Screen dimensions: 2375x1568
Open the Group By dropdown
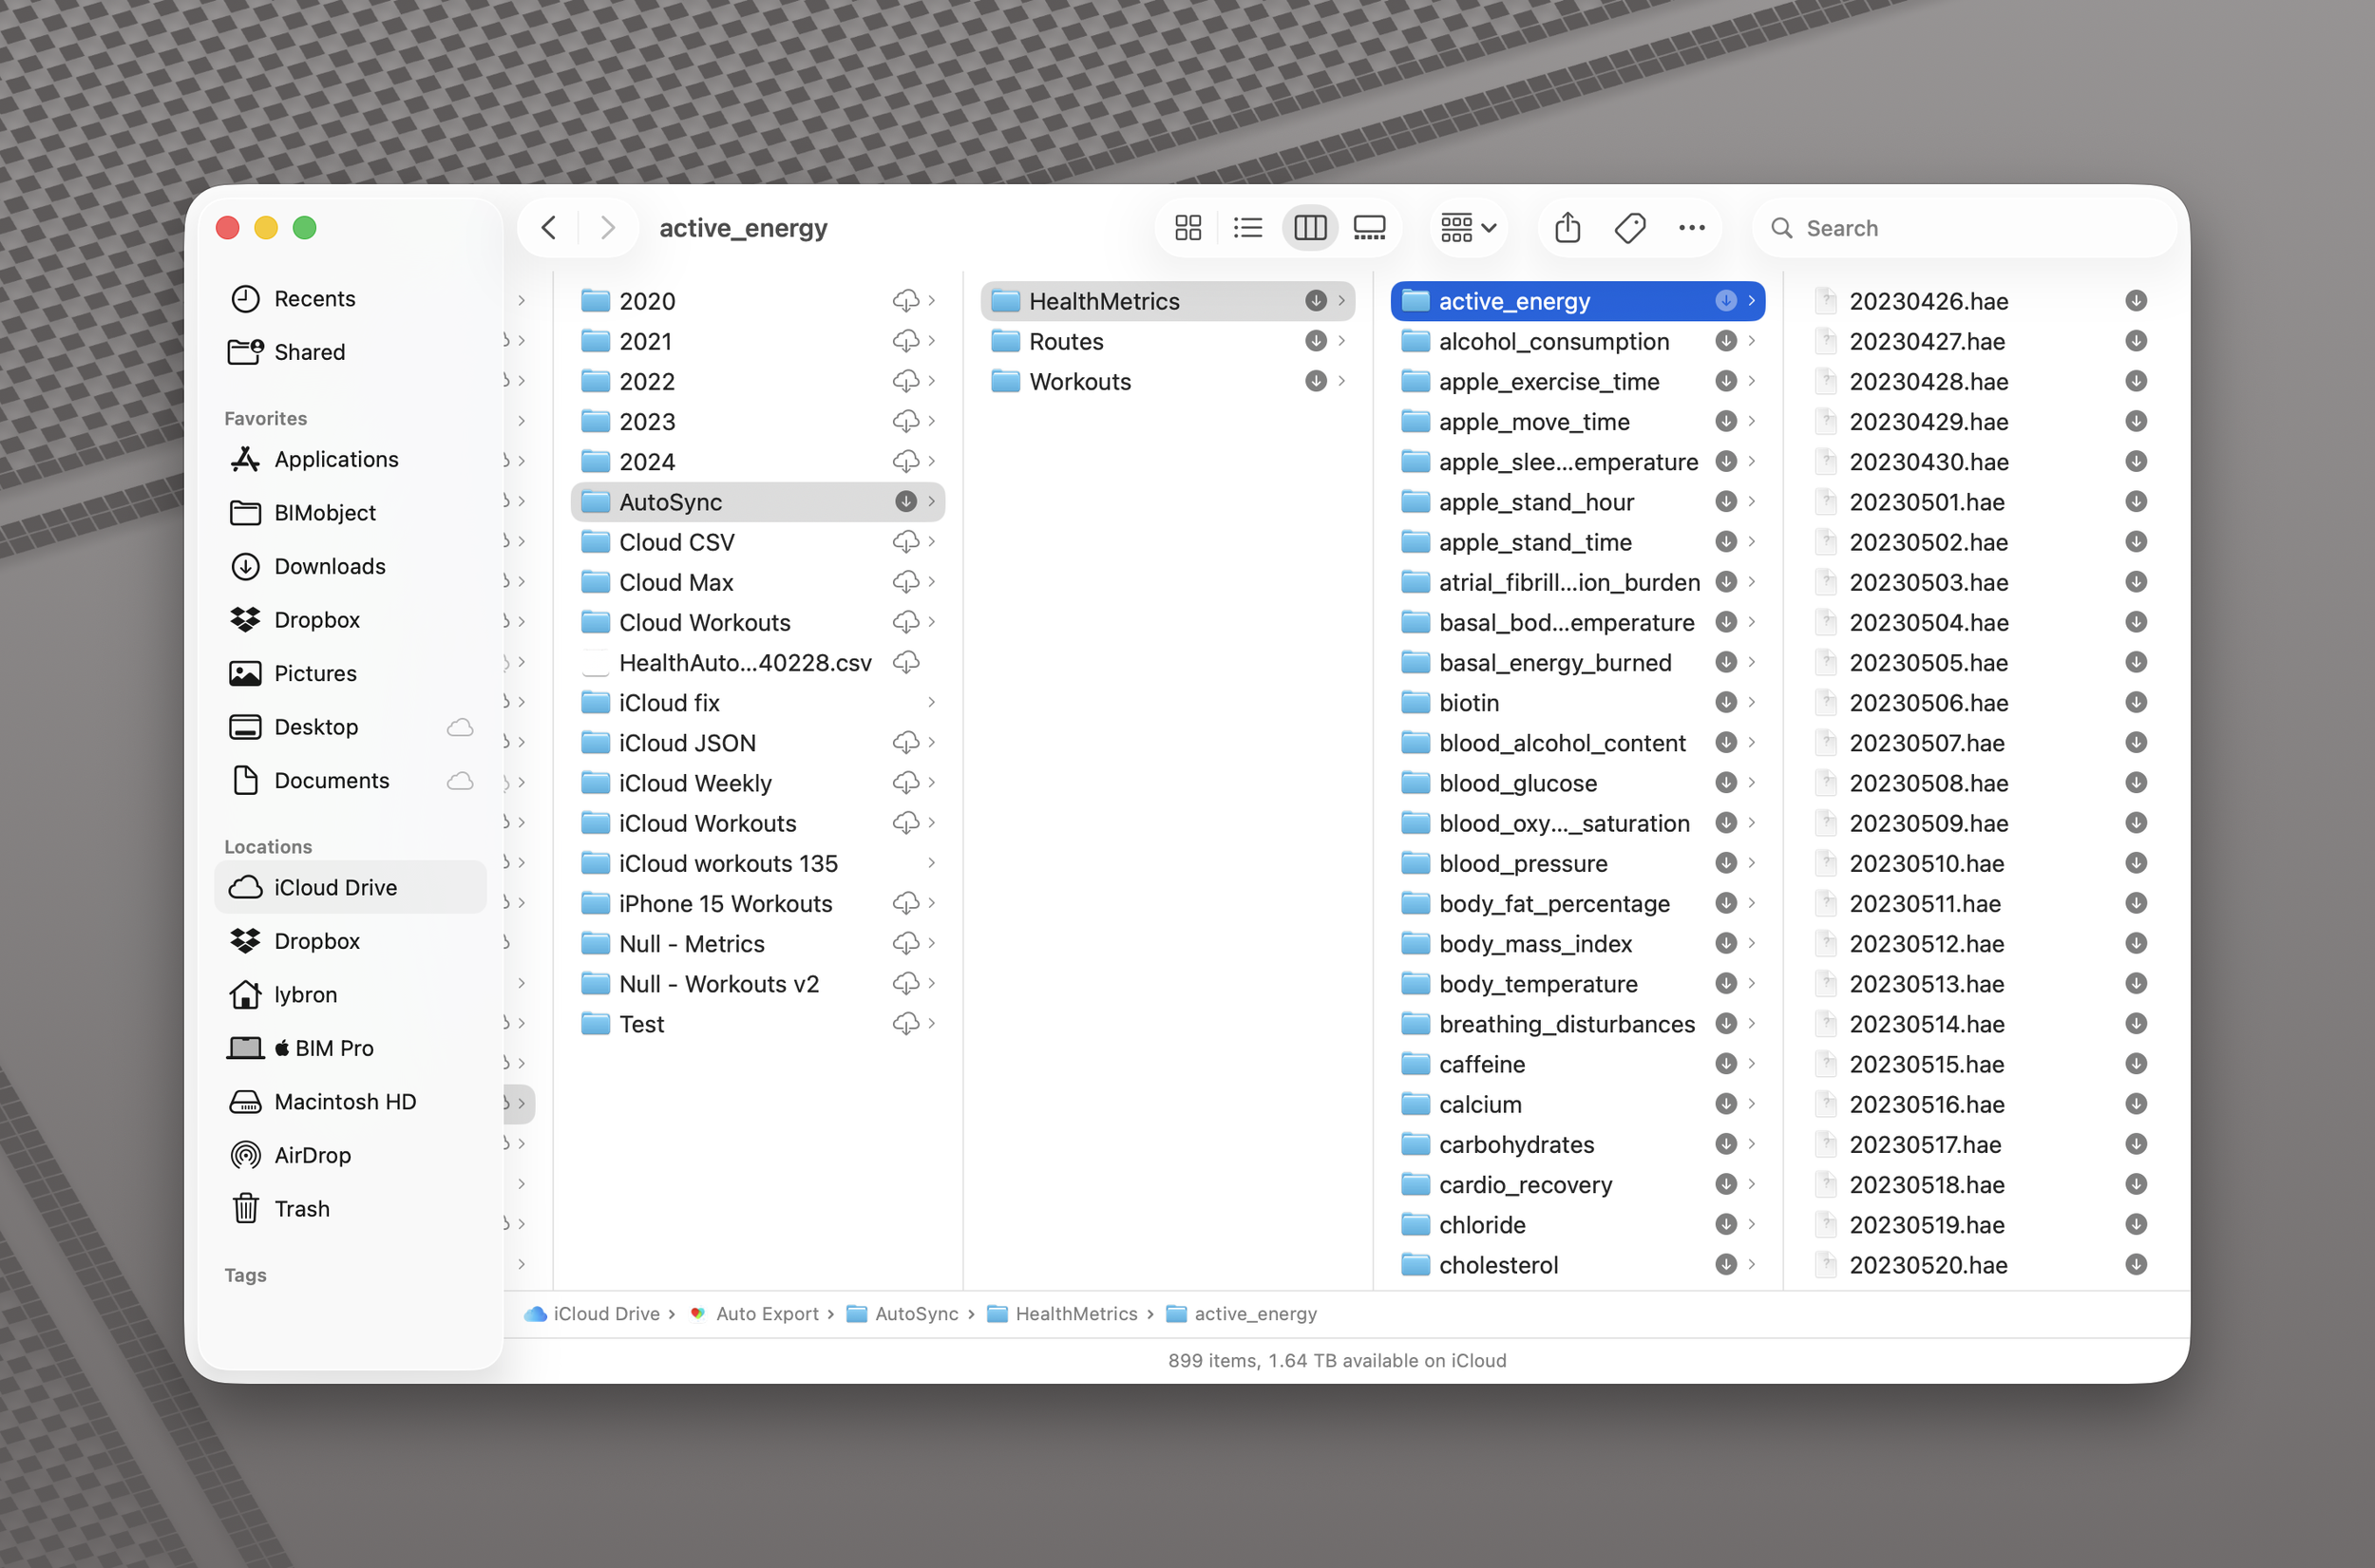pyautogui.click(x=1467, y=228)
